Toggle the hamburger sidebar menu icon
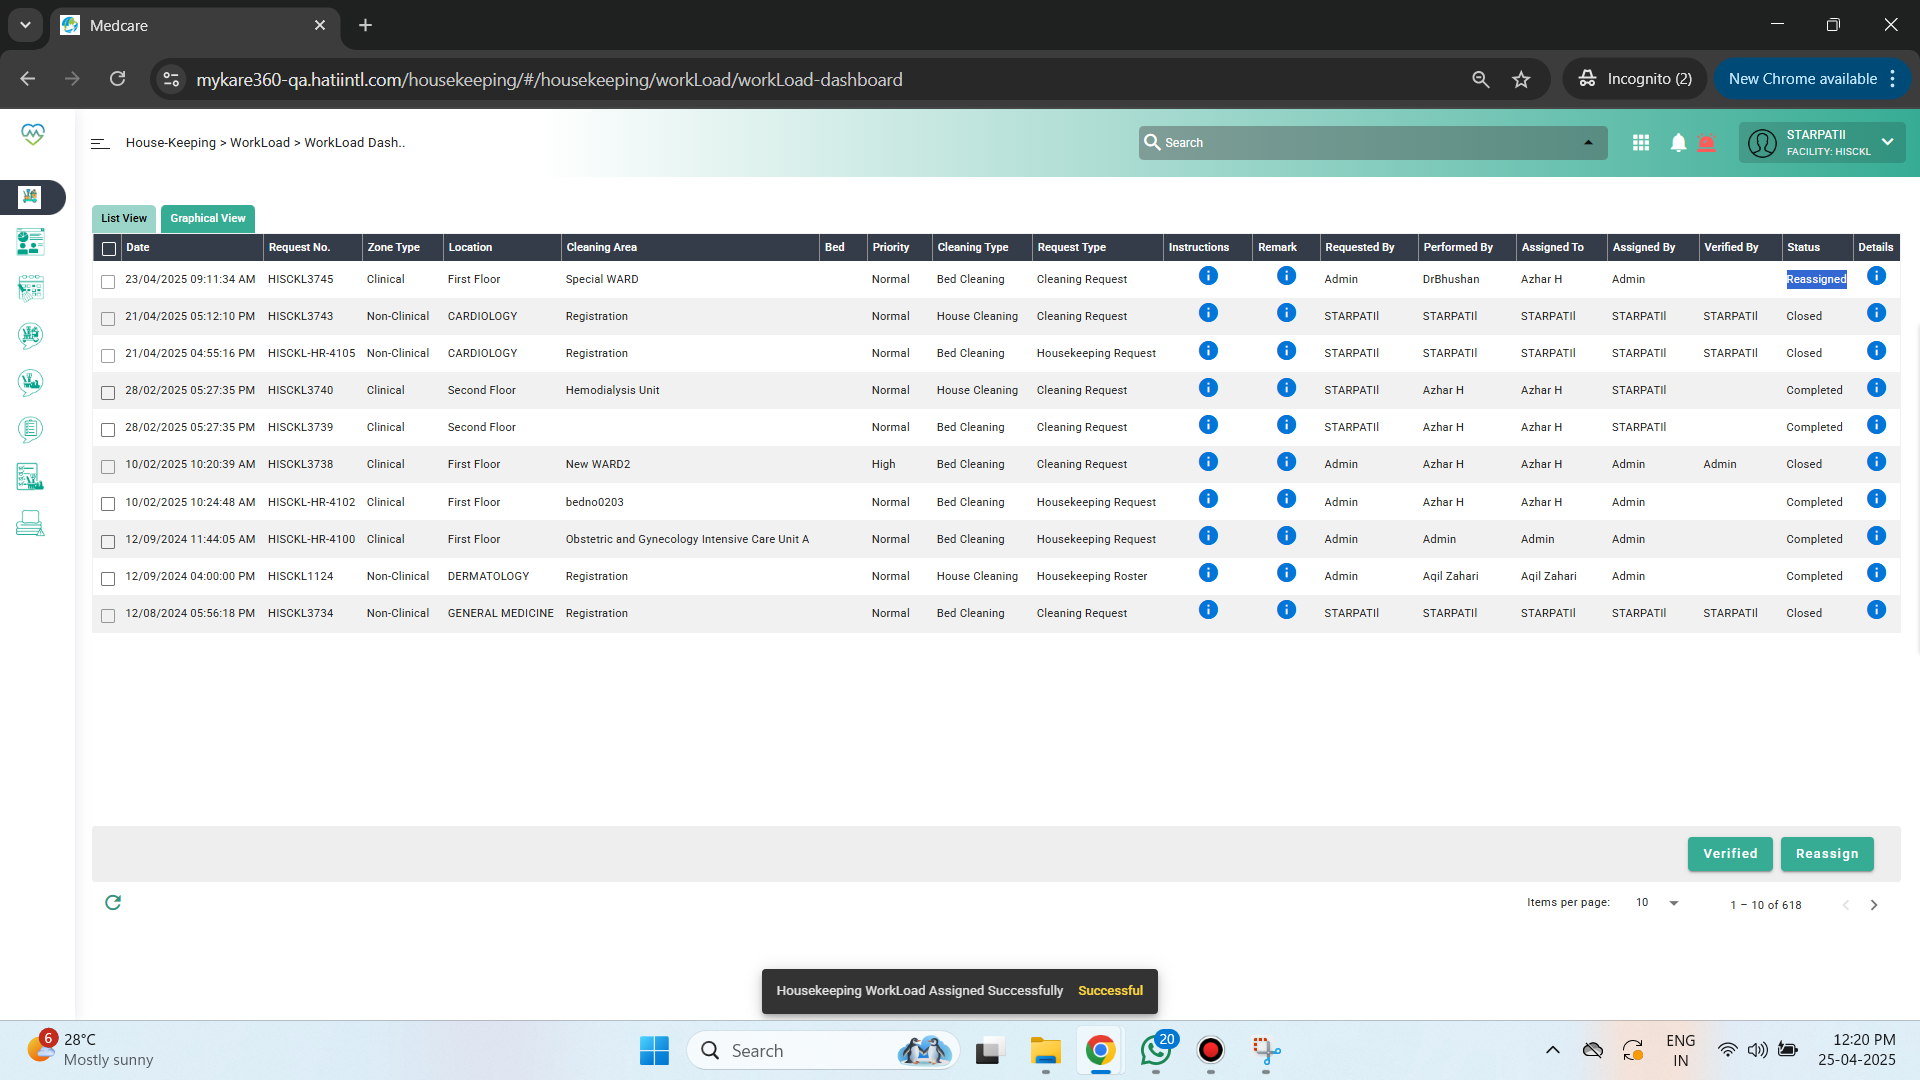 [x=100, y=143]
